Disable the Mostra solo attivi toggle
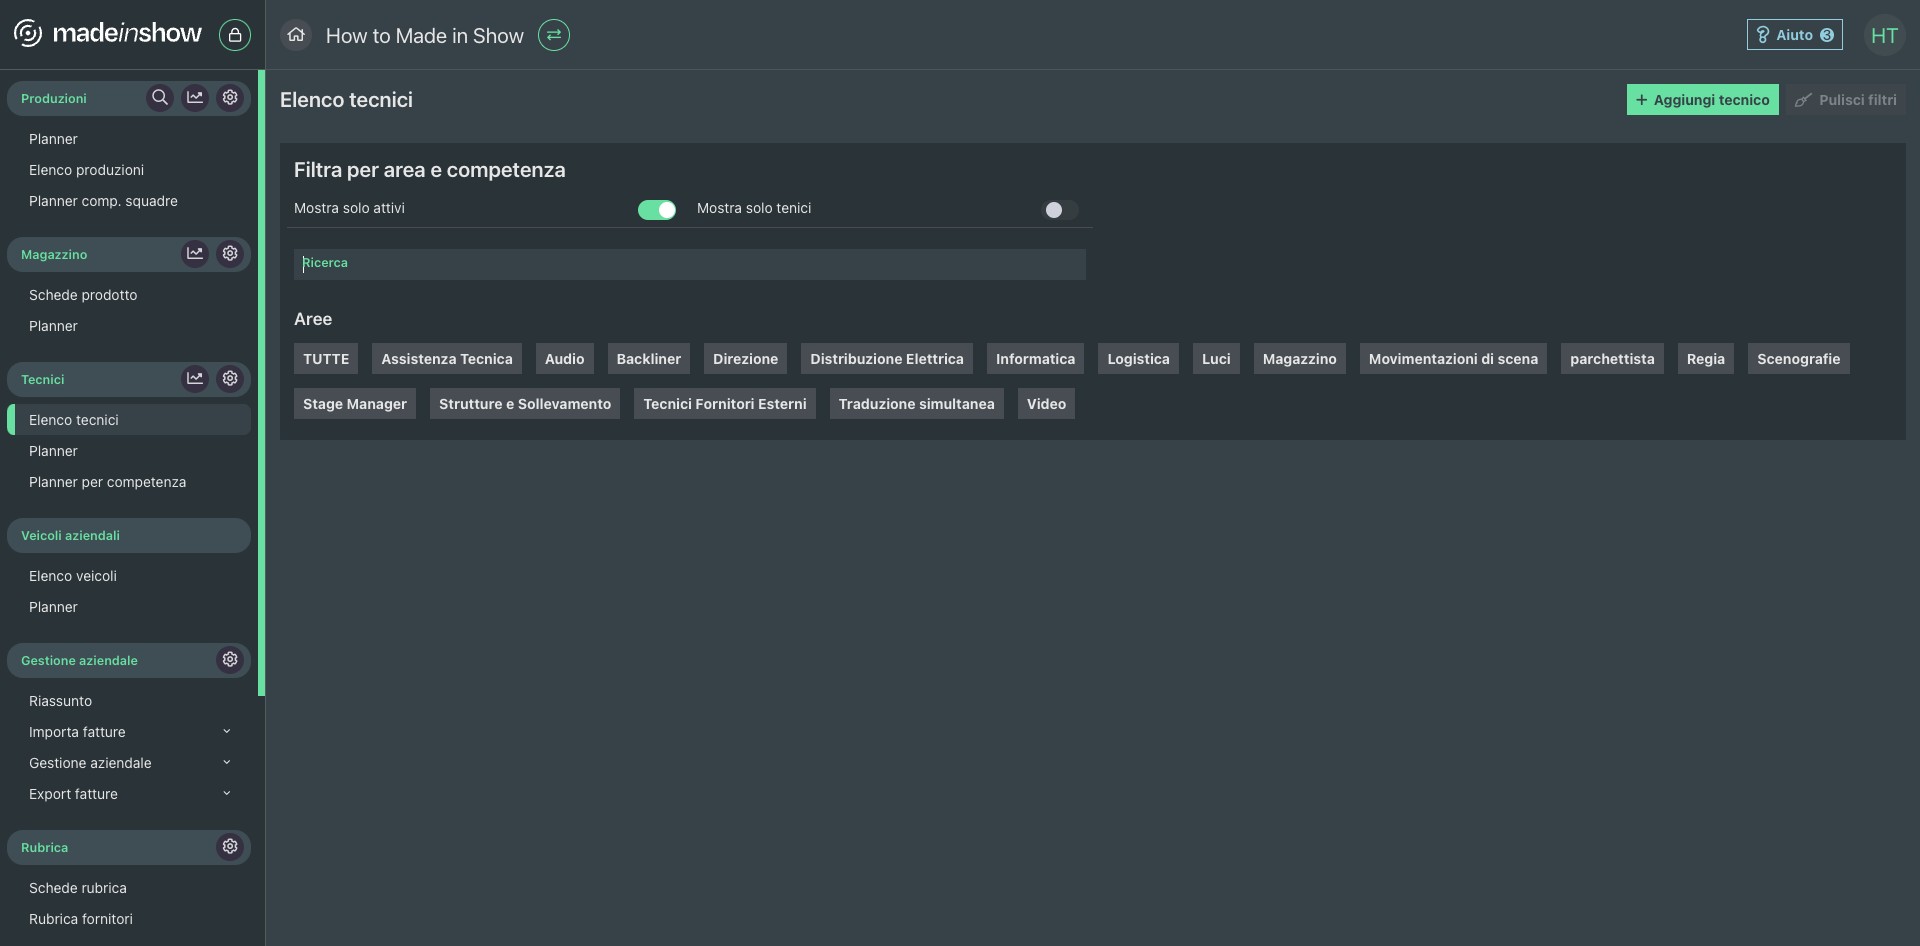1920x946 pixels. pos(657,210)
